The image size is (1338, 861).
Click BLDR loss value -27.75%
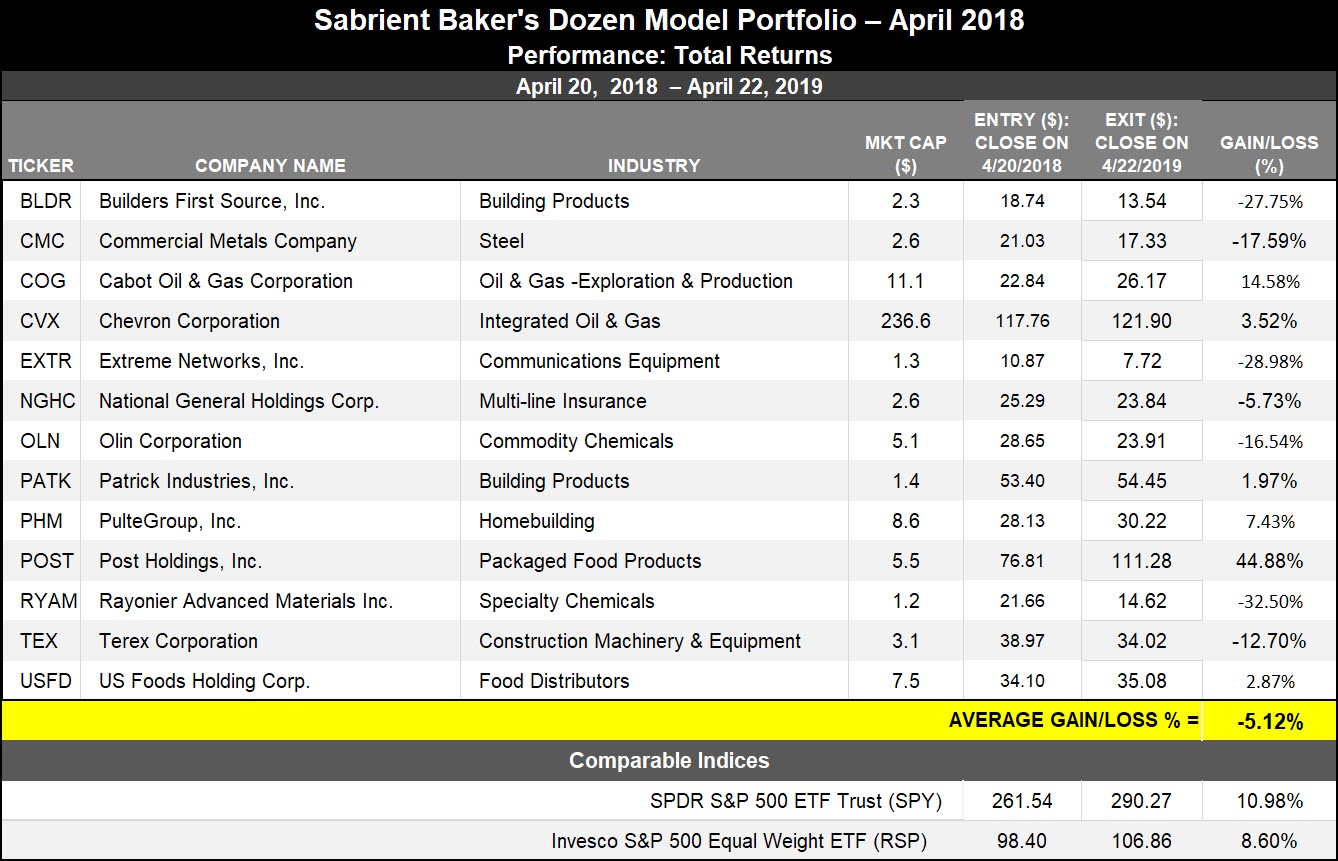[x=1270, y=201]
